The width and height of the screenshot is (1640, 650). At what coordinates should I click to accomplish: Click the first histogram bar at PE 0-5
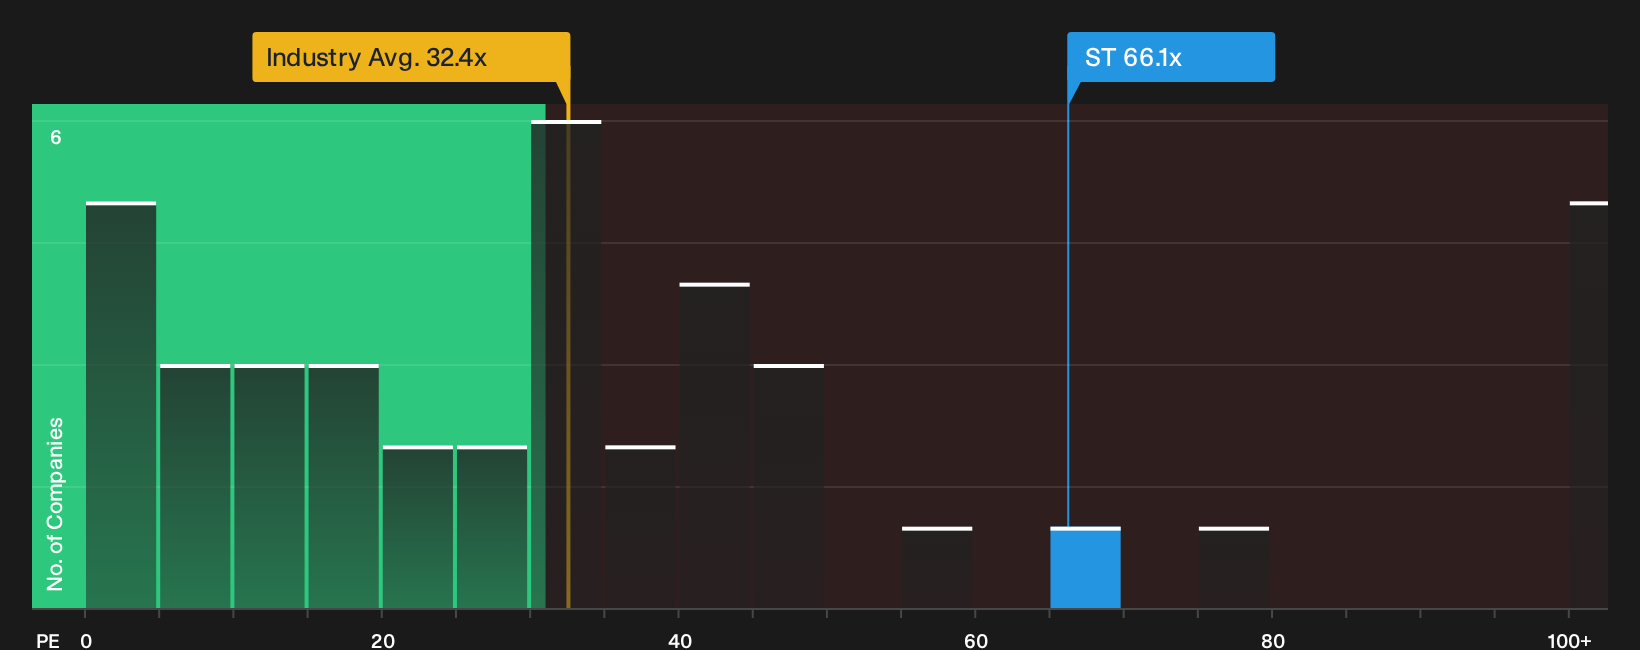(x=121, y=405)
